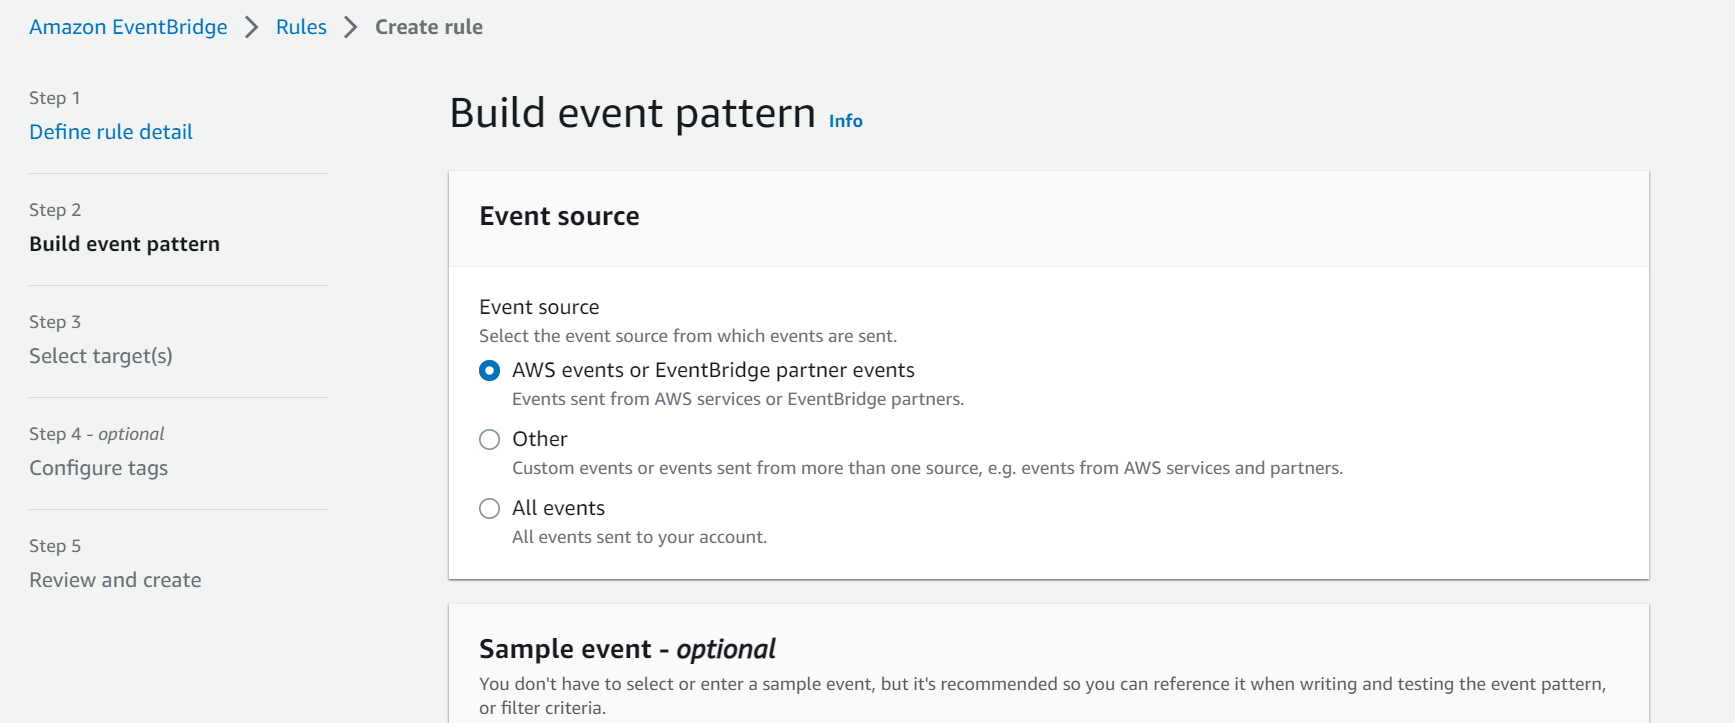Select AWS events or EventBridge partner events
The image size is (1735, 723).
(x=489, y=371)
